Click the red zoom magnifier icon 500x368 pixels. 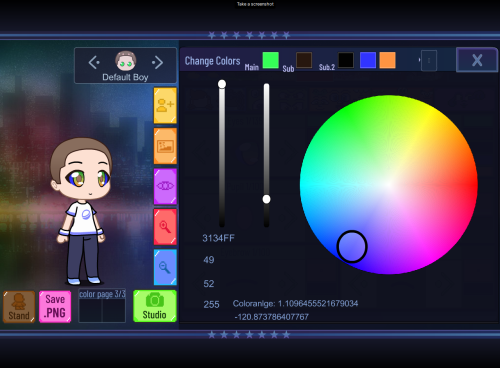pyautogui.click(x=165, y=227)
